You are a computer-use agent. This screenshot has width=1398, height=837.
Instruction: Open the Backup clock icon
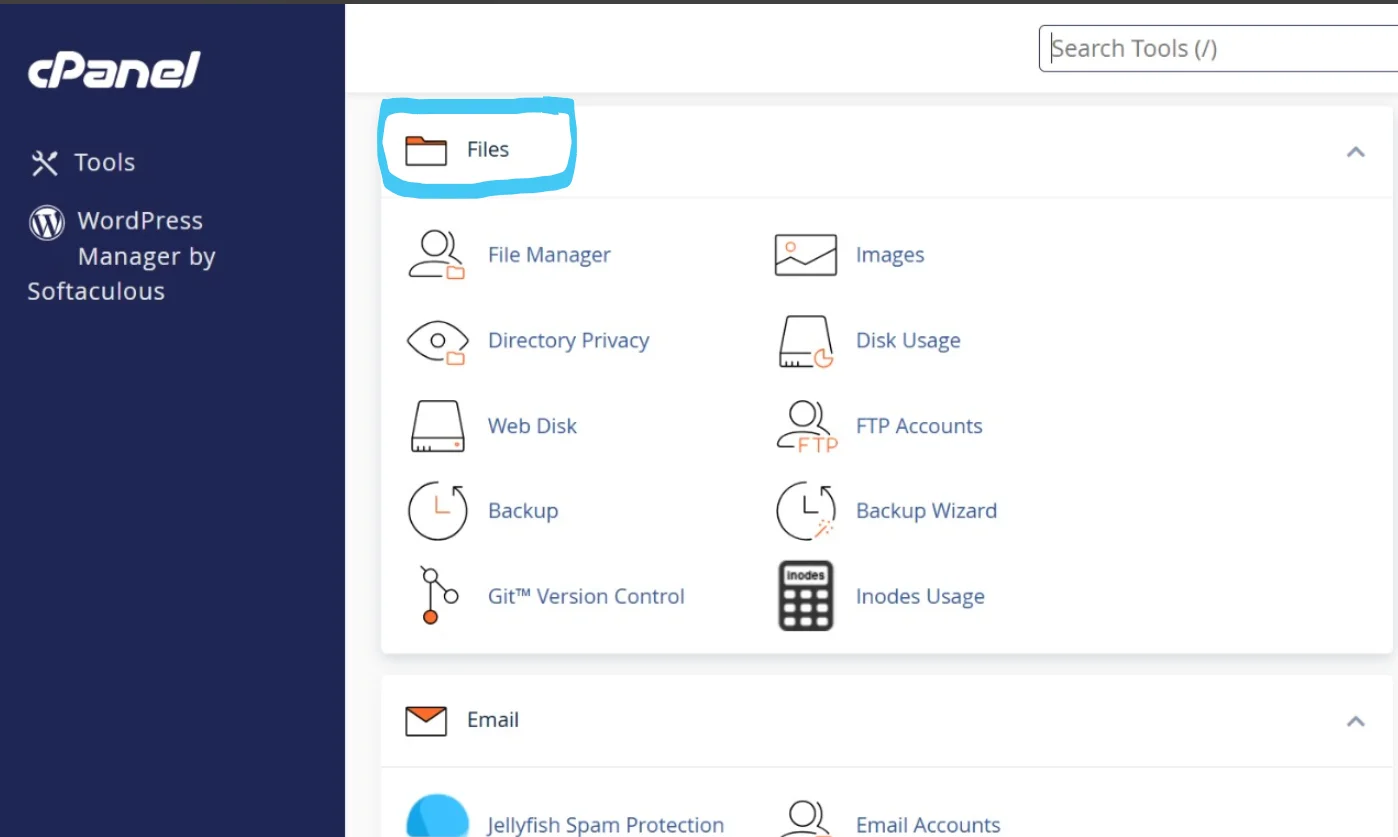coord(438,511)
